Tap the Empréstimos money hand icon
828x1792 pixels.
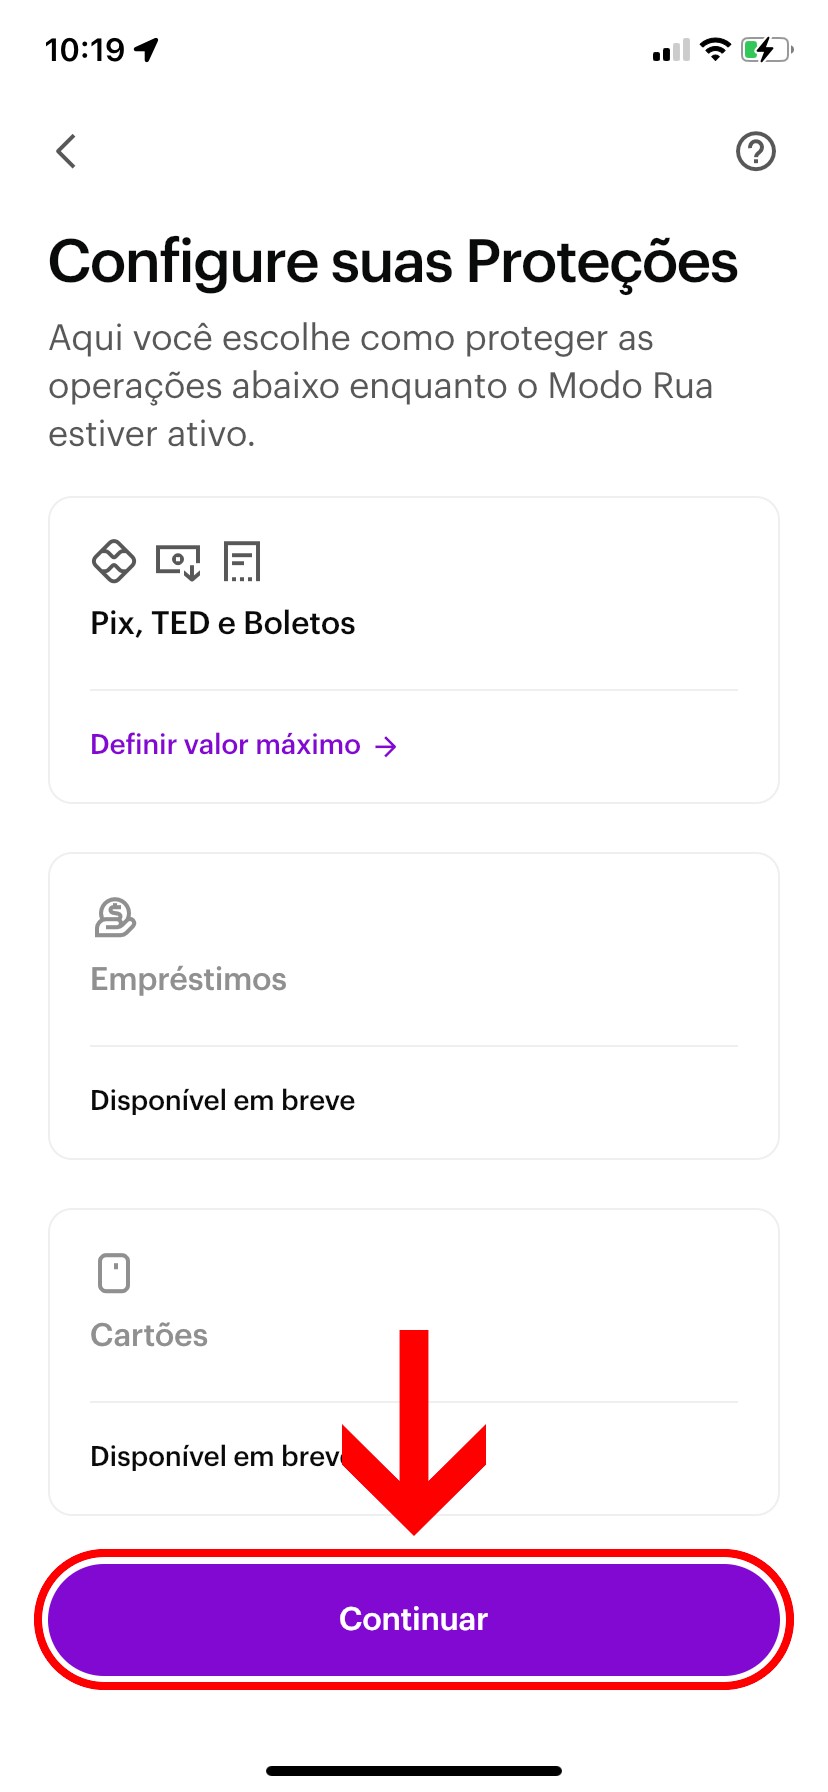(114, 917)
